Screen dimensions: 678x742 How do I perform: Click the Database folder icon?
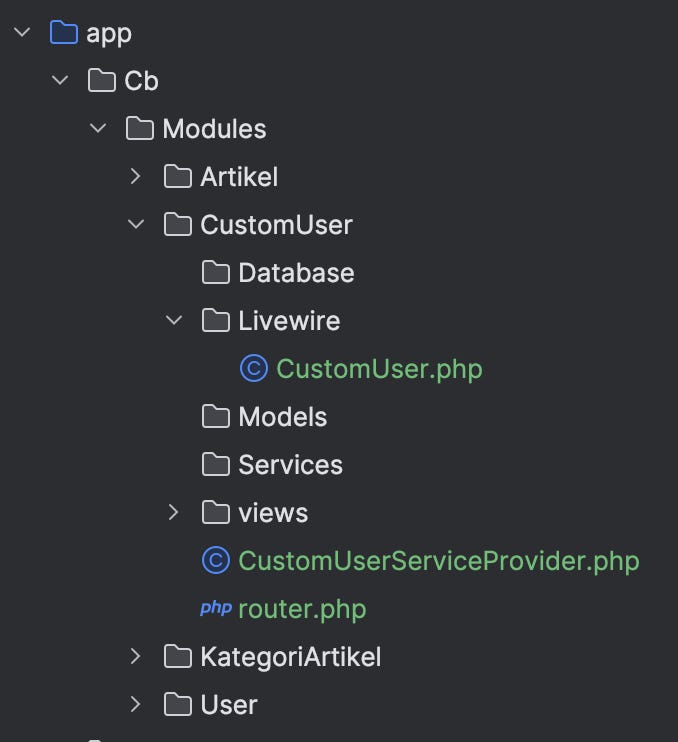(x=216, y=272)
